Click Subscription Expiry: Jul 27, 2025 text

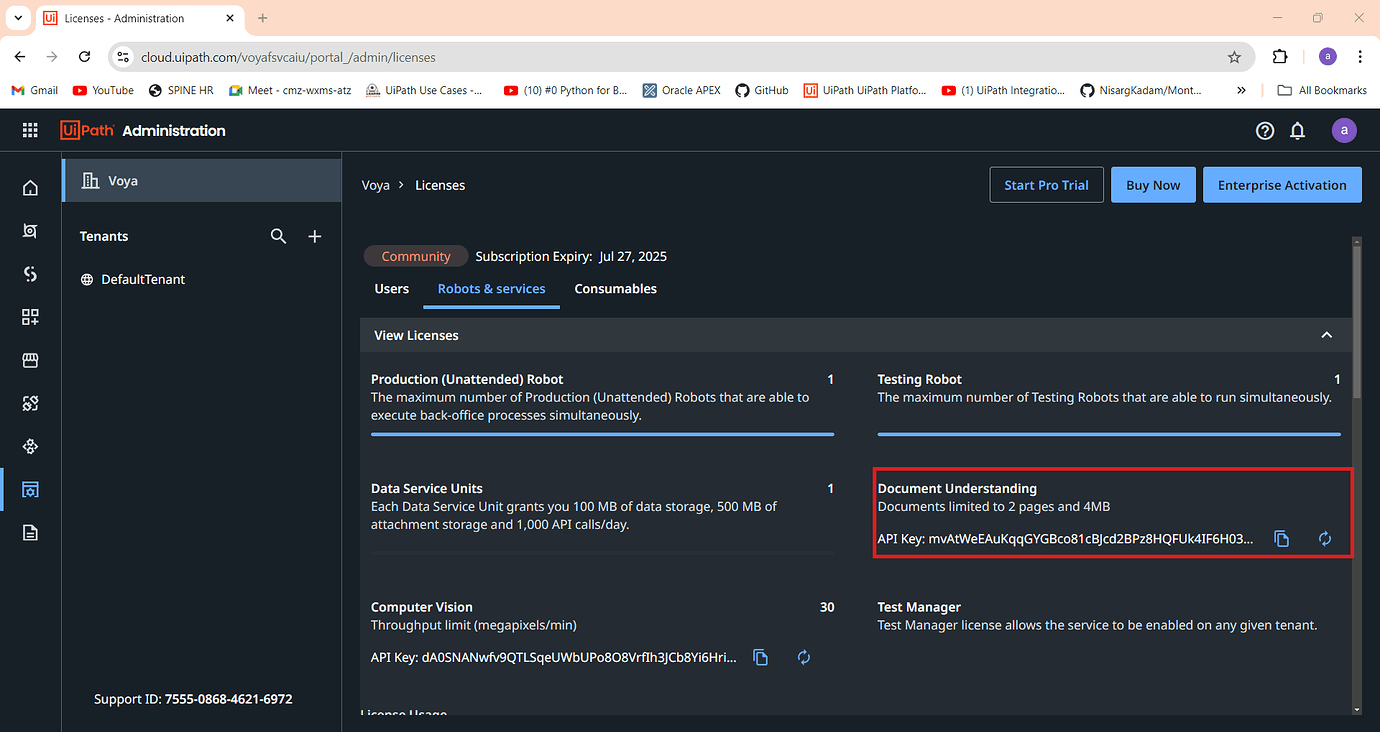point(571,256)
